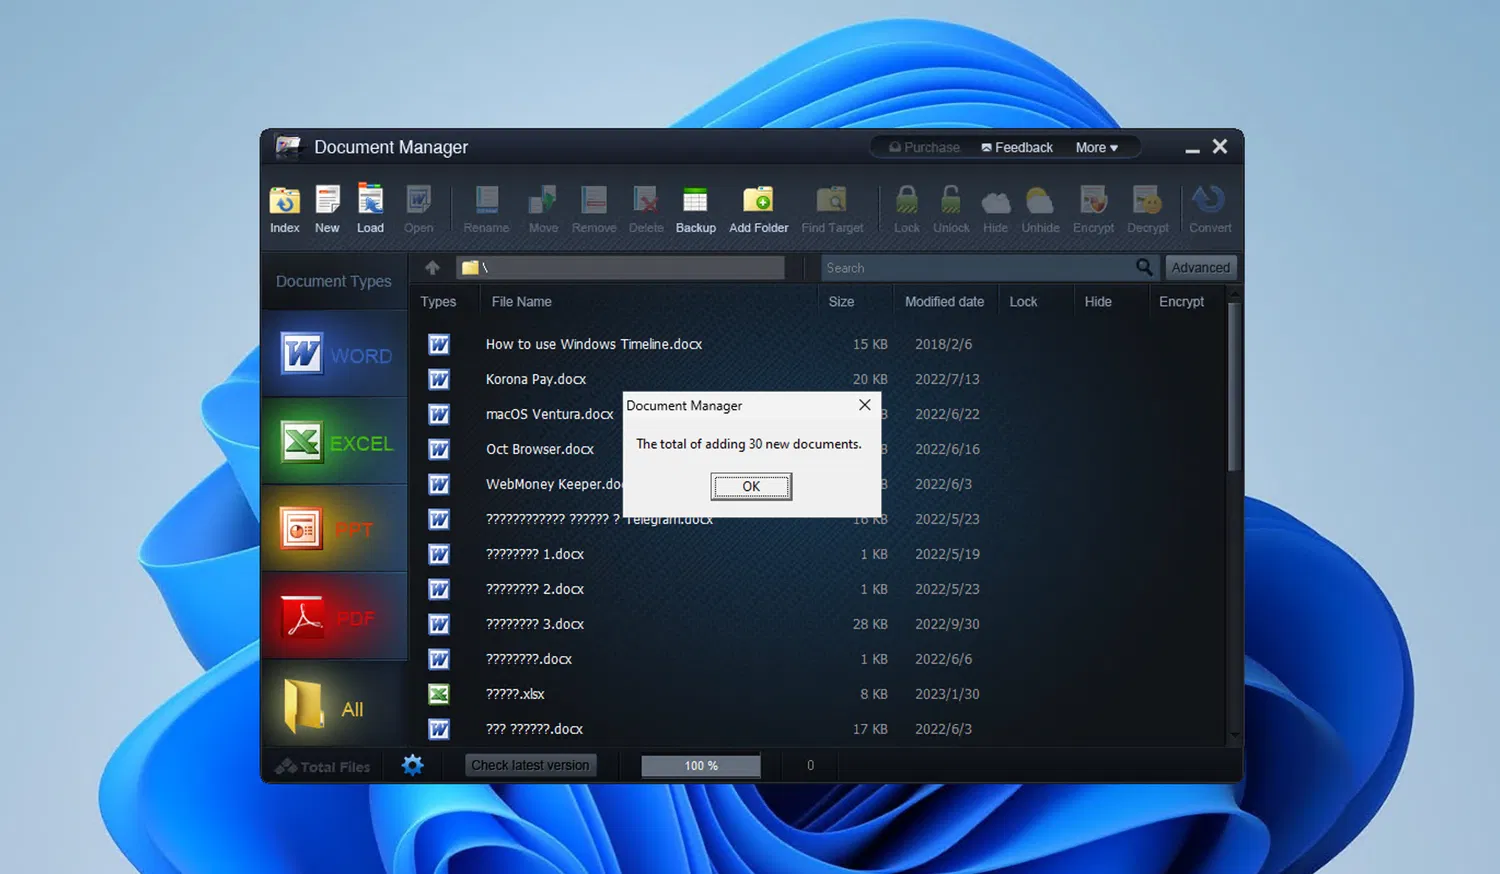Filter by EXCEL document type
This screenshot has height=874, width=1500.
pyautogui.click(x=335, y=442)
